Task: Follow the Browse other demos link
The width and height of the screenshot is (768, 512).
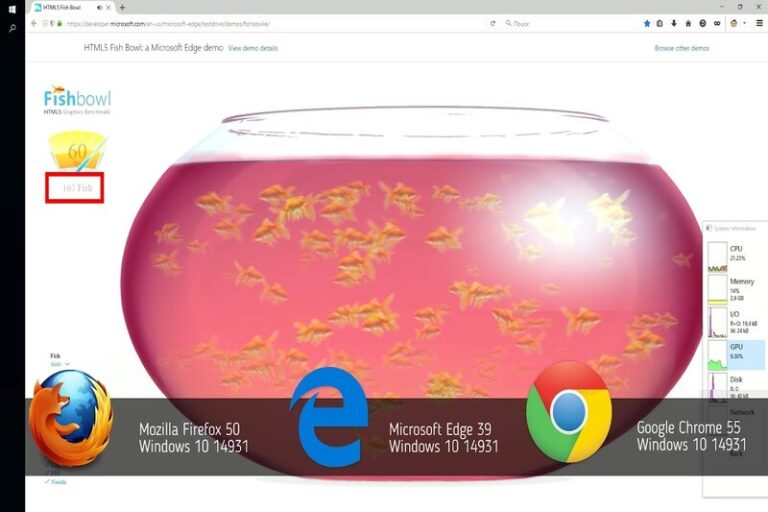Action: 682,48
